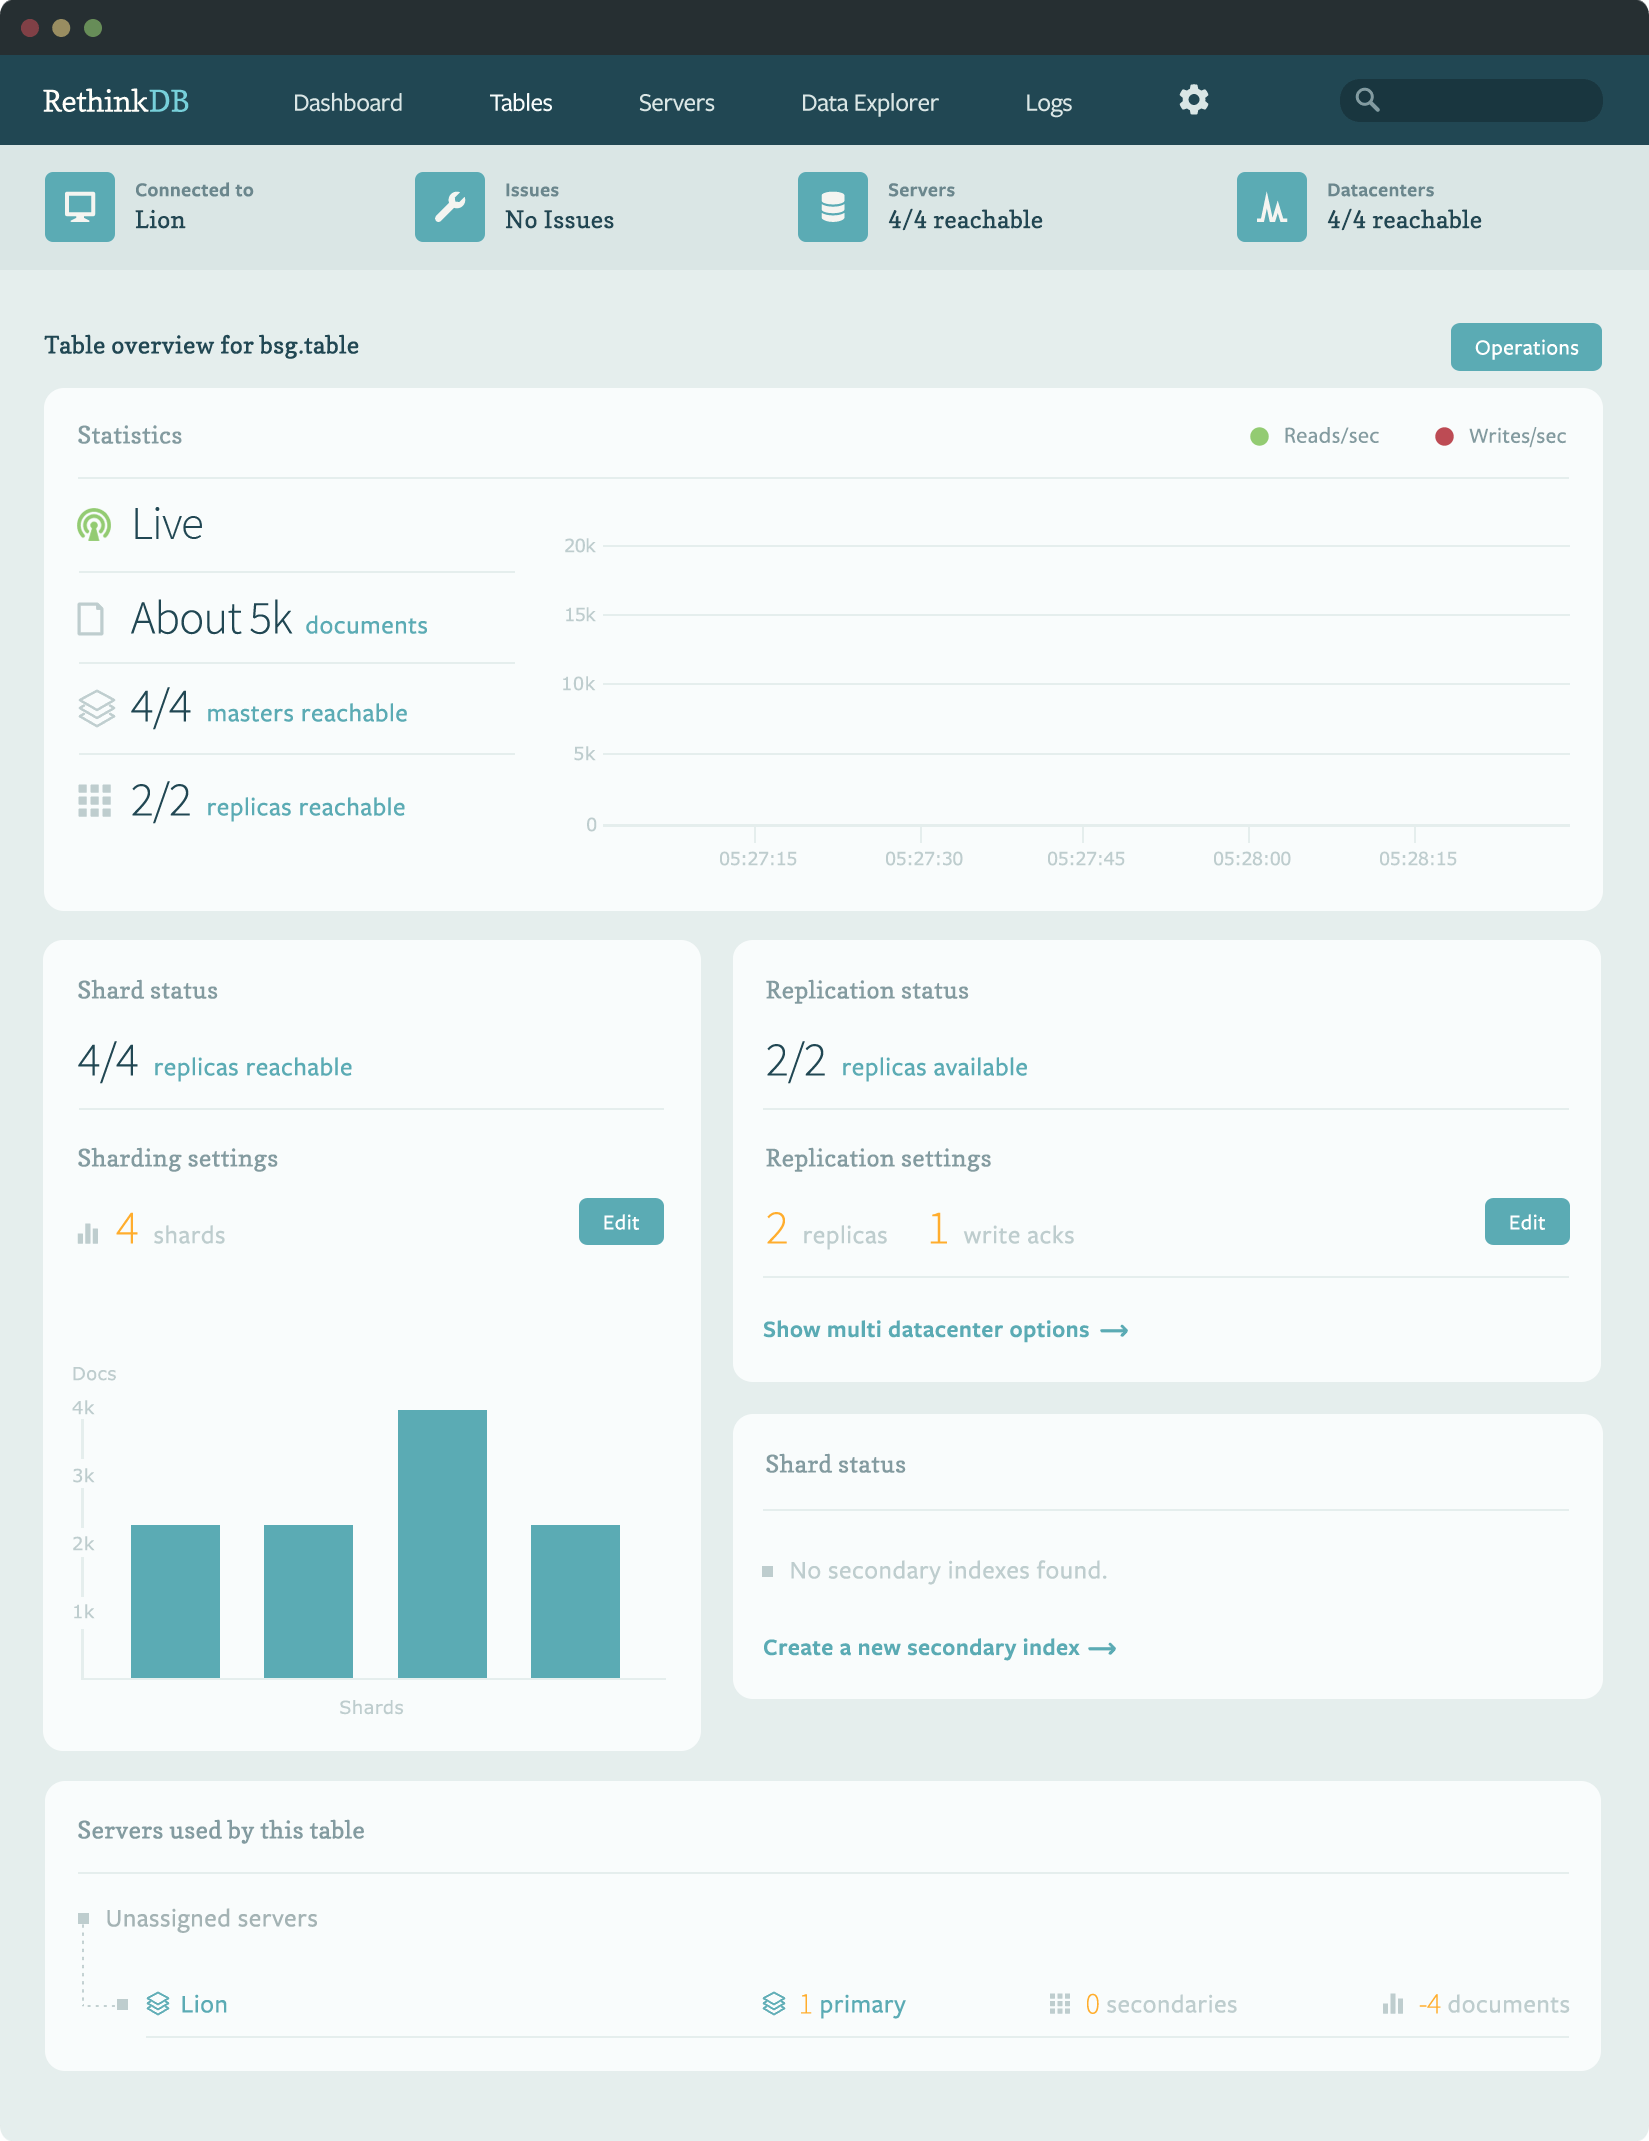Click the '4/4 masters reachable' statistic
1649x2141 pixels.
(x=269, y=708)
